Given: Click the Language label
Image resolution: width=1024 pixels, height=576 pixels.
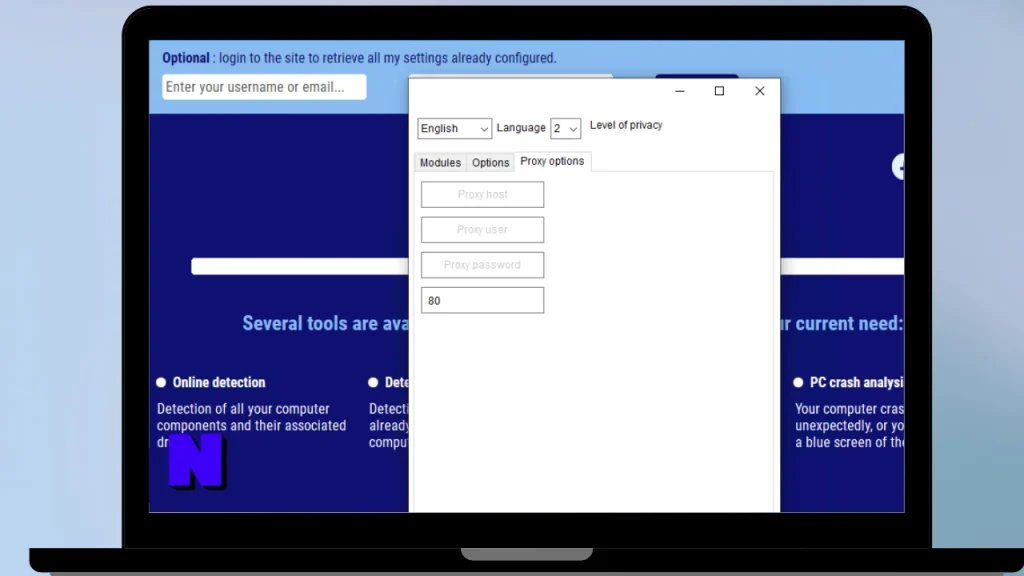Looking at the screenshot, I should [520, 128].
